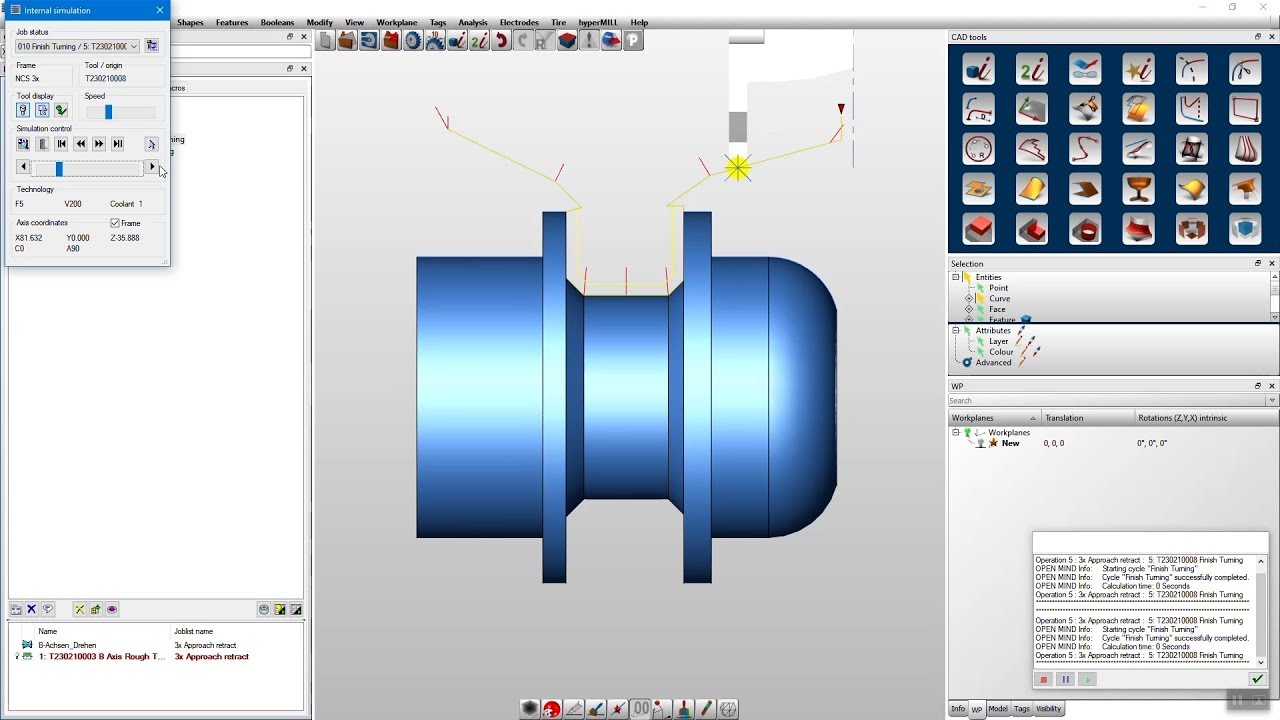Sort by the Workplanes column header

tap(994, 418)
